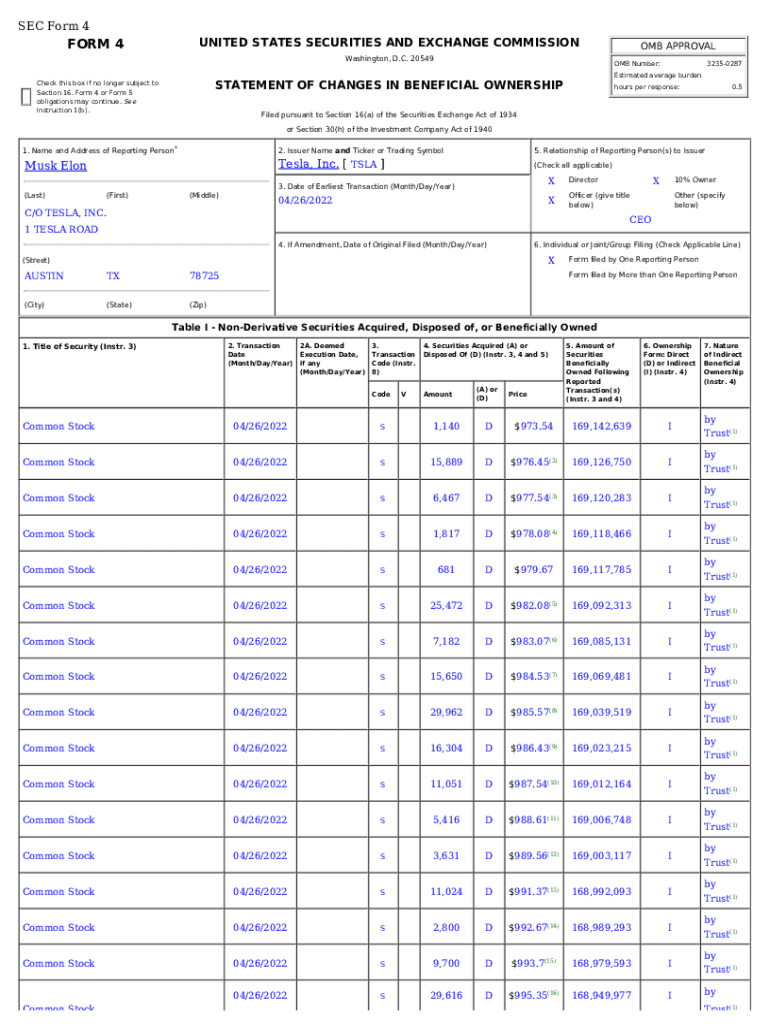Image resolution: width=770 pixels, height=1024 pixels.
Task: Click the 78725 zip code field
Action: pyautogui.click(x=204, y=275)
